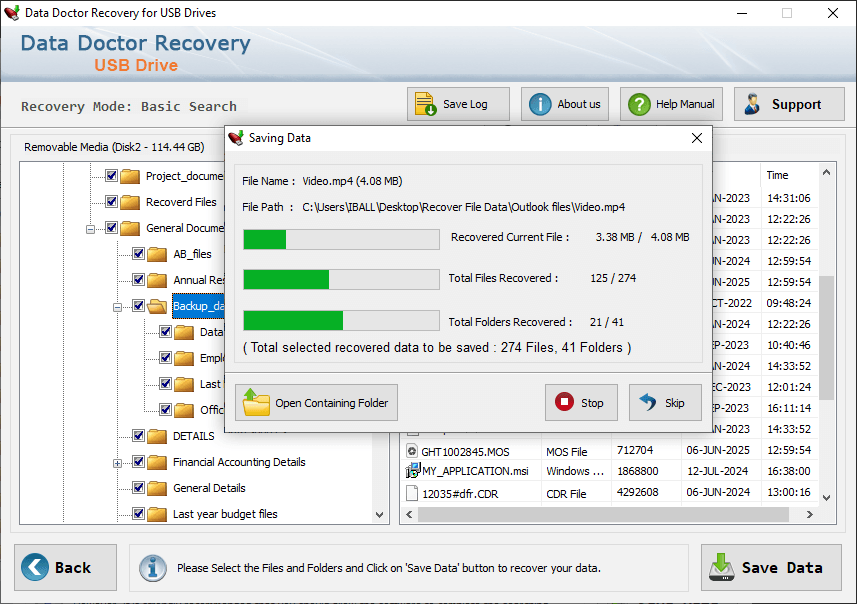Click folder tree scroll down arrow
The image size is (857, 604).
point(380,514)
